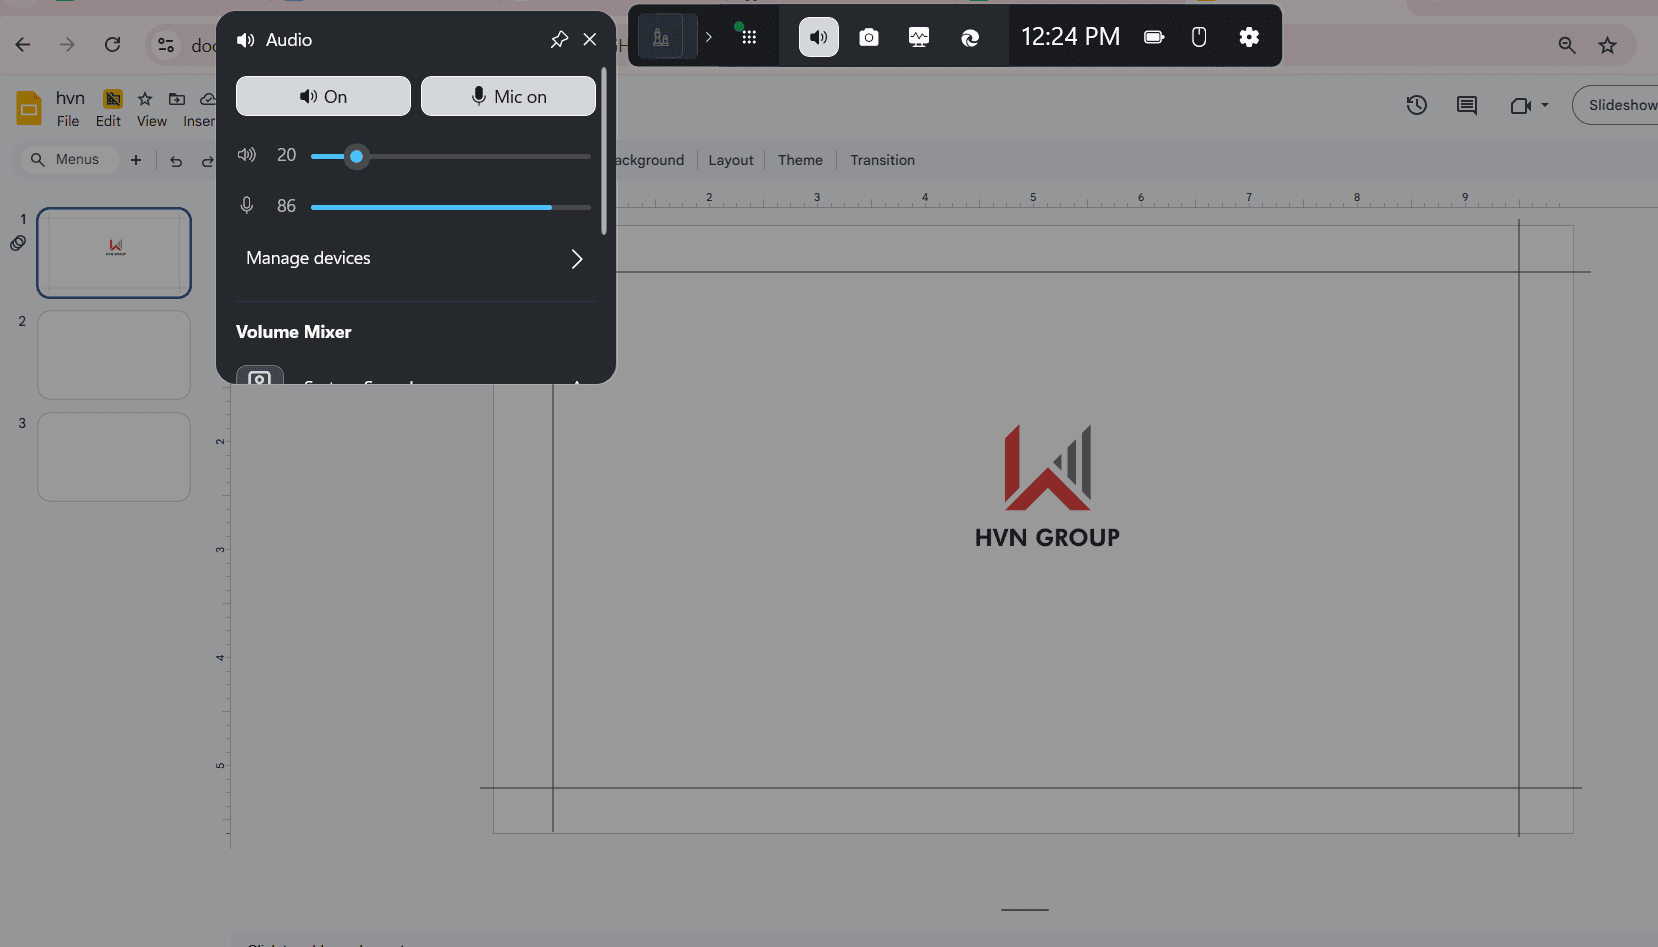Toggle the Mic on button
Viewport: 1658px width, 947px height.
[x=508, y=97]
